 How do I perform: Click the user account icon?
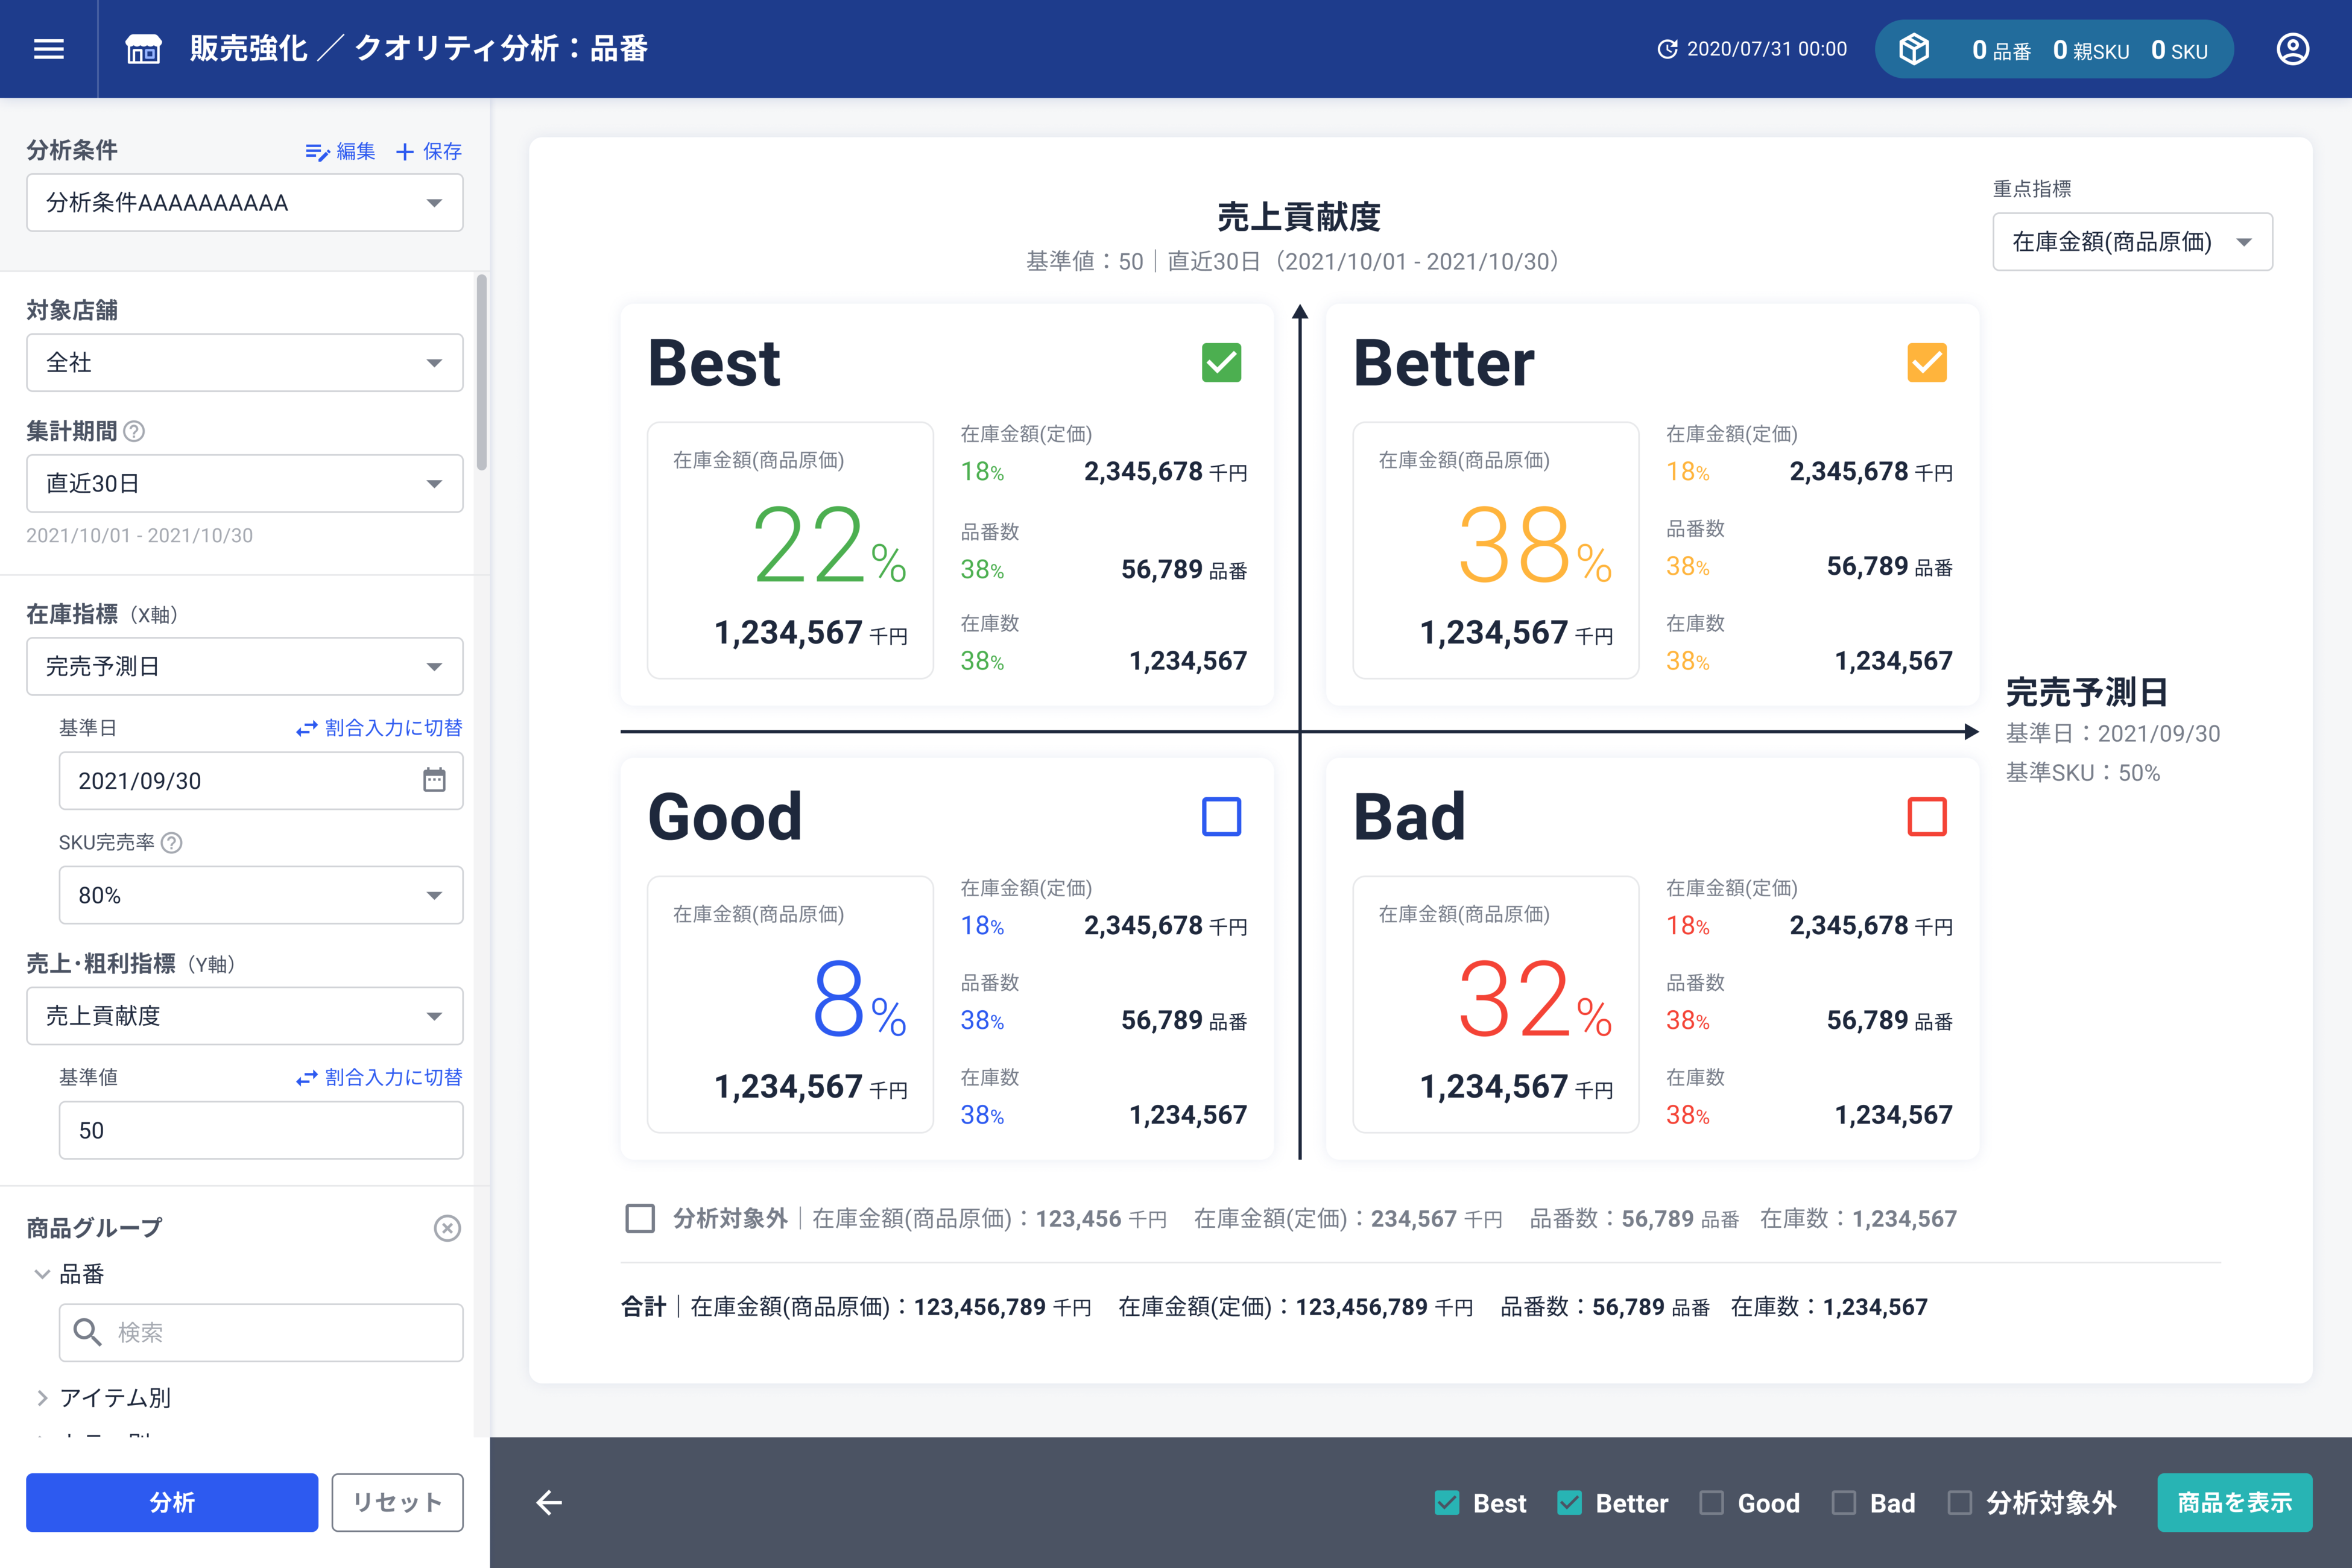[x=2292, y=49]
